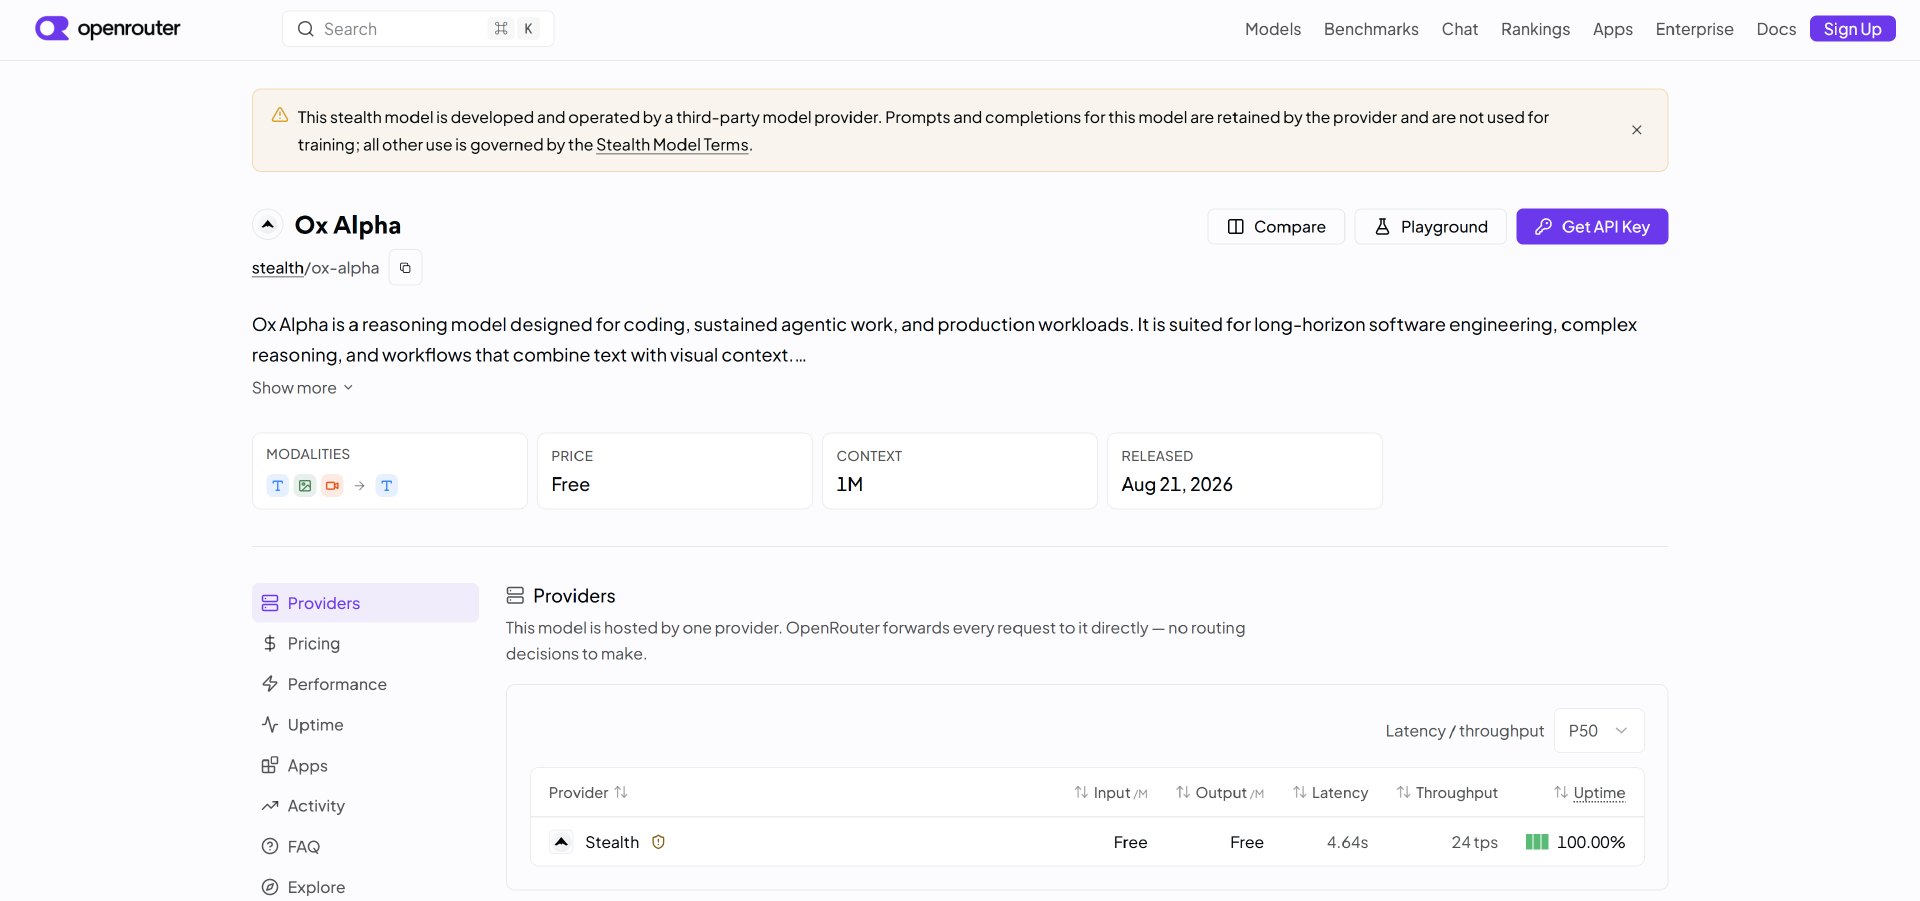Go to the Explore sidebar section
Image resolution: width=1920 pixels, height=901 pixels.
point(365,887)
